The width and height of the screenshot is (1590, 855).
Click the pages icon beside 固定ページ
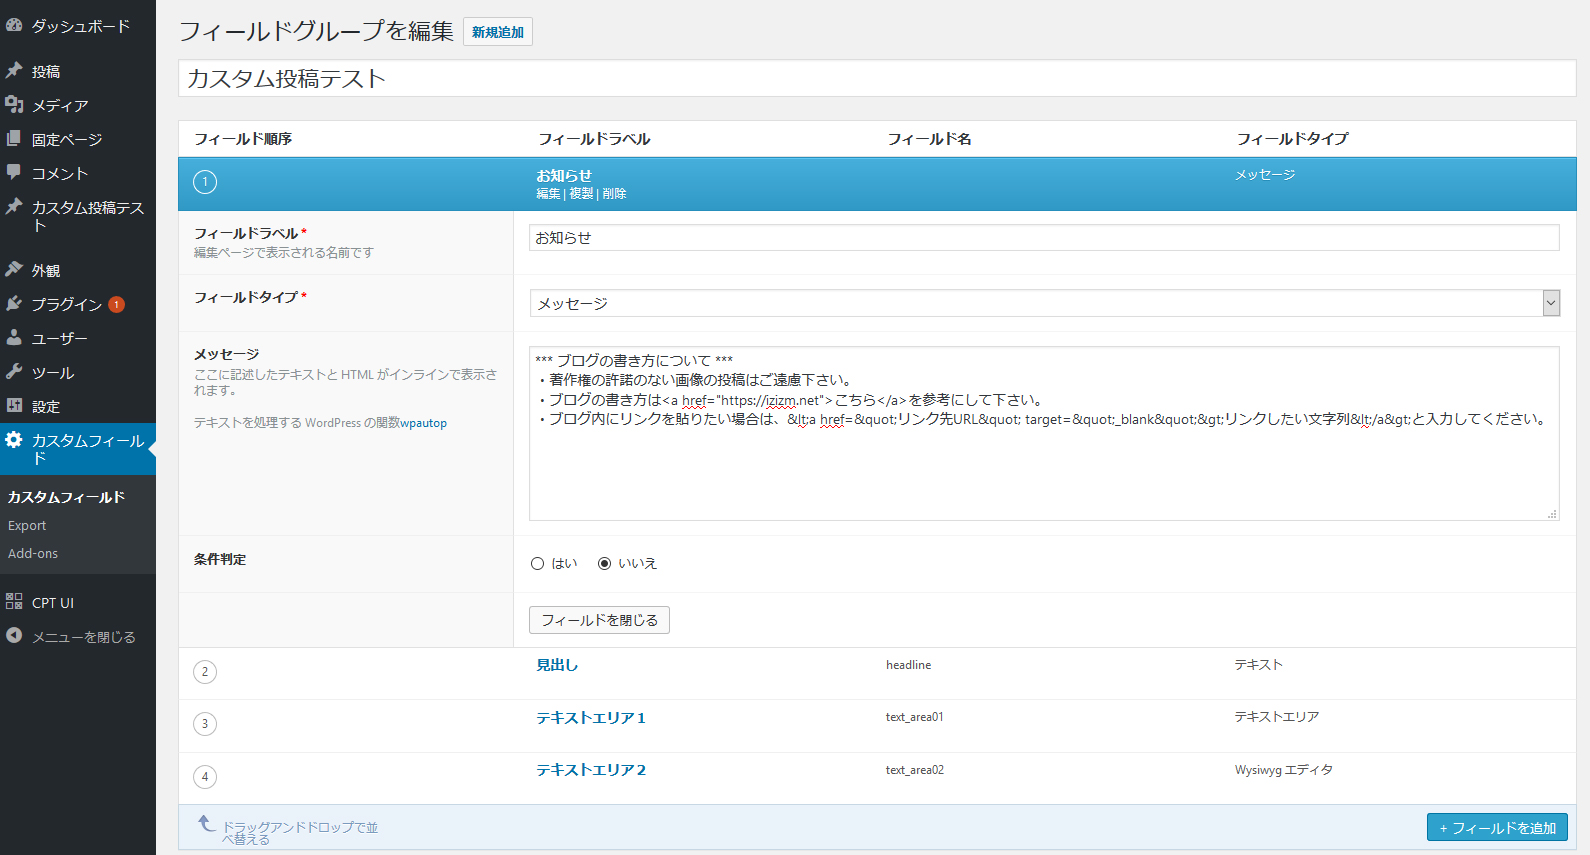[x=14, y=139]
